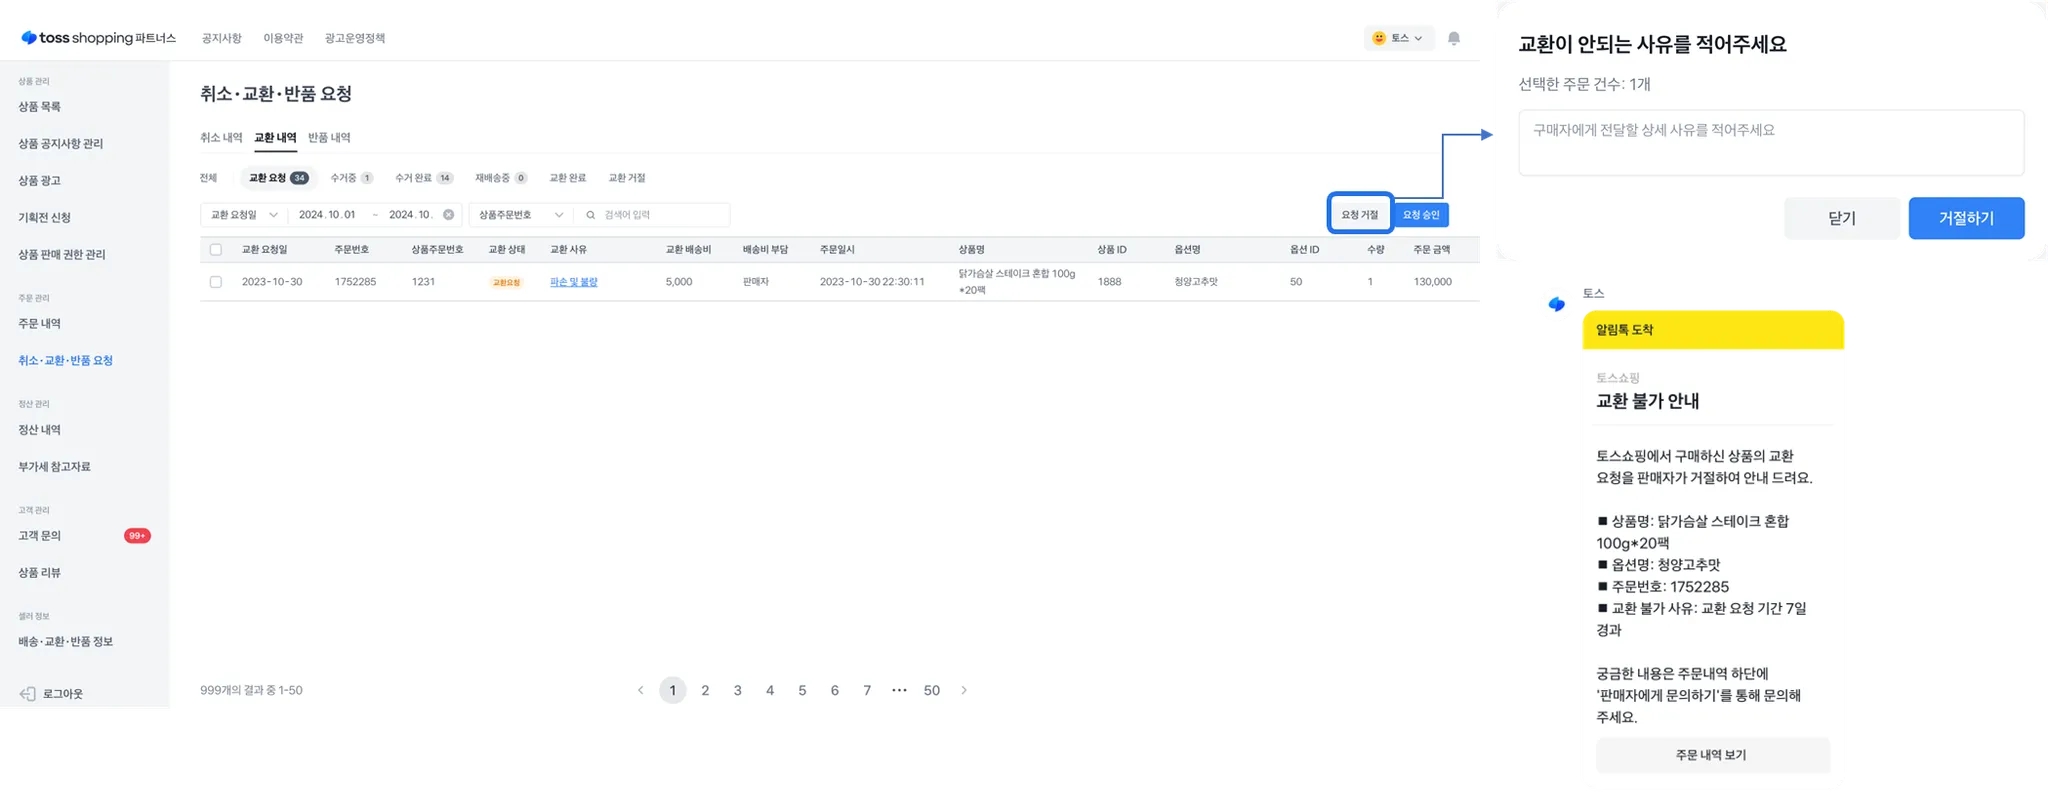Click the rejection reason text area
The image size is (2048, 812).
click(x=1770, y=143)
